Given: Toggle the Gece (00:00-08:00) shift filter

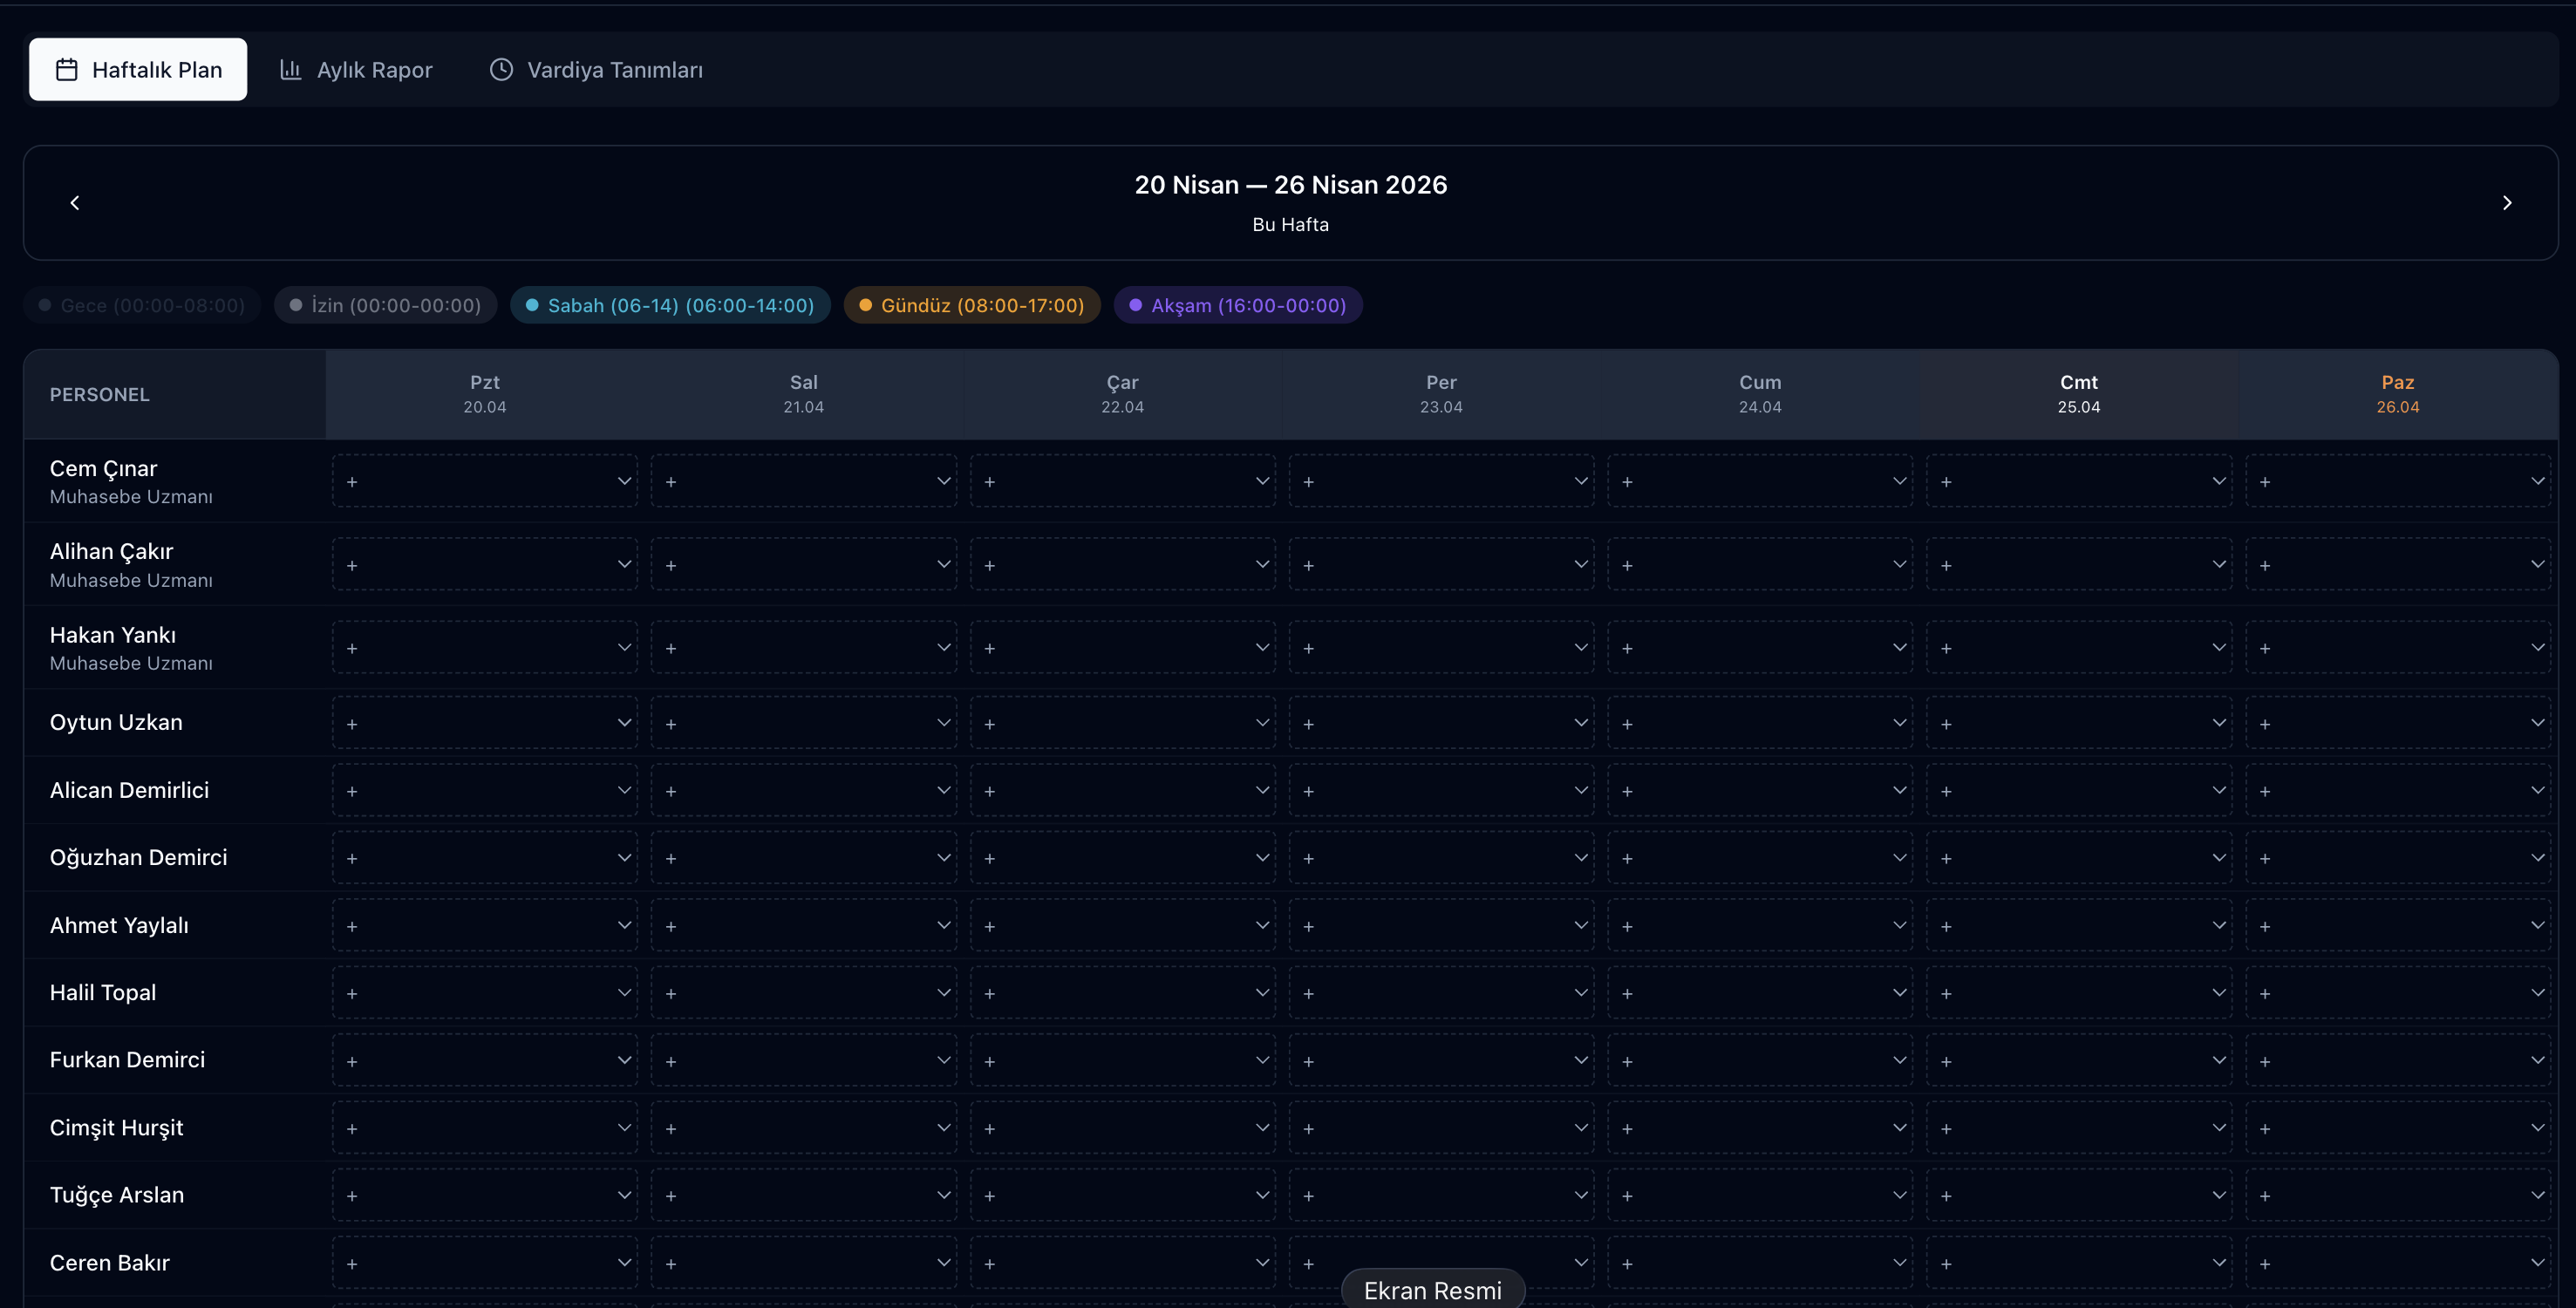Looking at the screenshot, I should 142,305.
